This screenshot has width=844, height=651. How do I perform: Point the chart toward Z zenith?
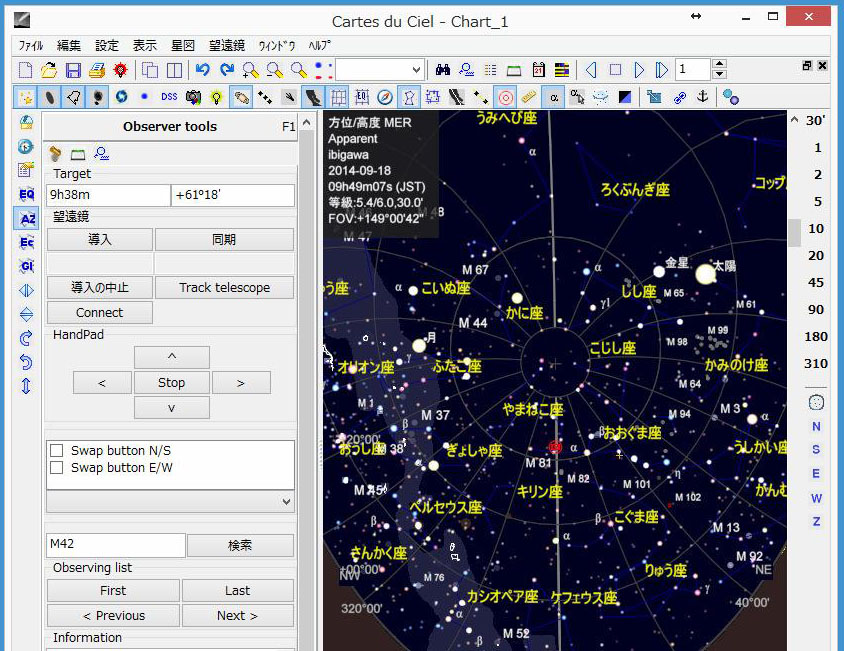[x=816, y=521]
